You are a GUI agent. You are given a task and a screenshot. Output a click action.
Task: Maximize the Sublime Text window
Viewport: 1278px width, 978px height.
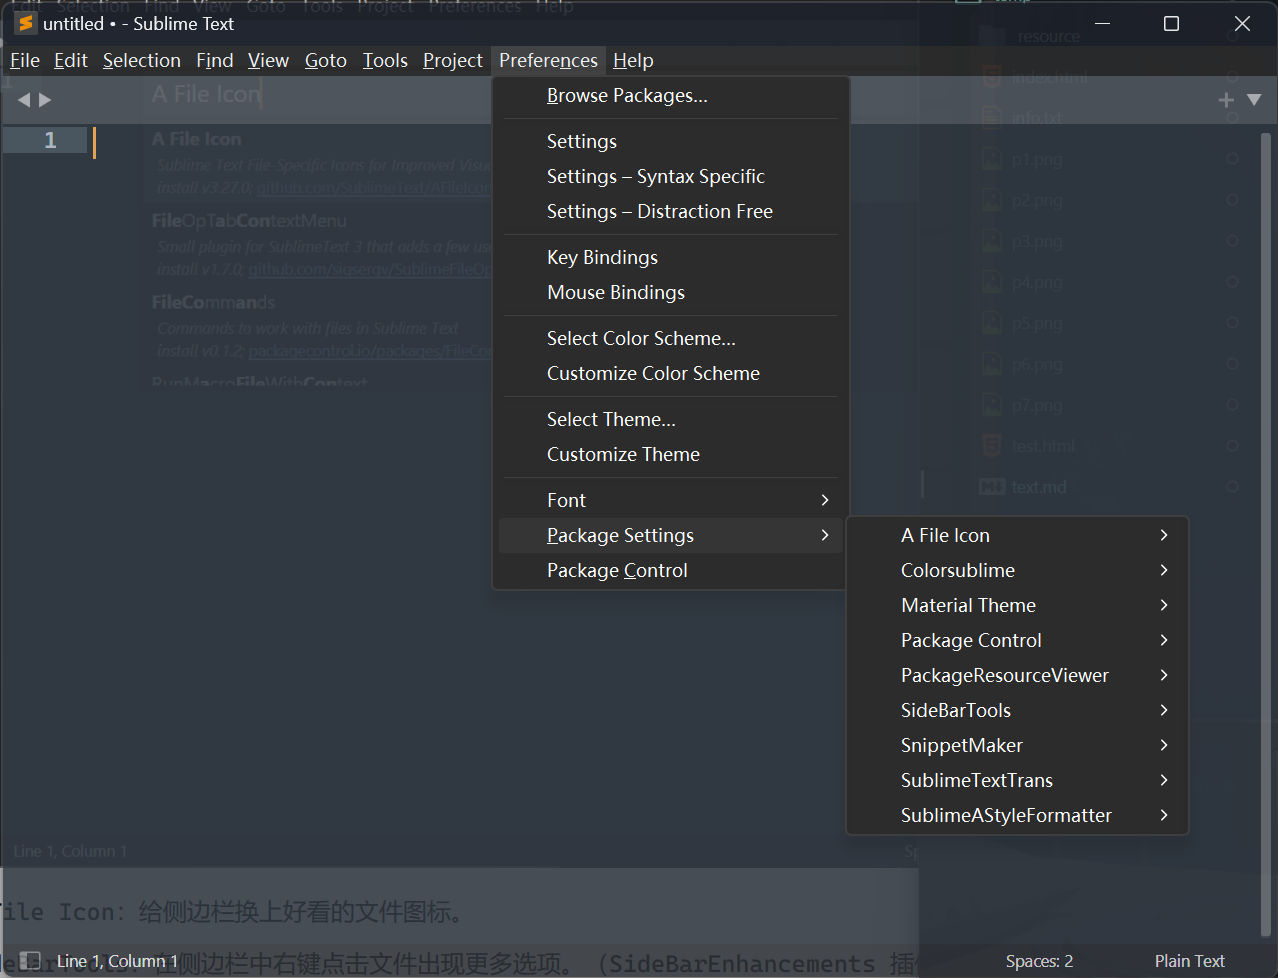1171,23
